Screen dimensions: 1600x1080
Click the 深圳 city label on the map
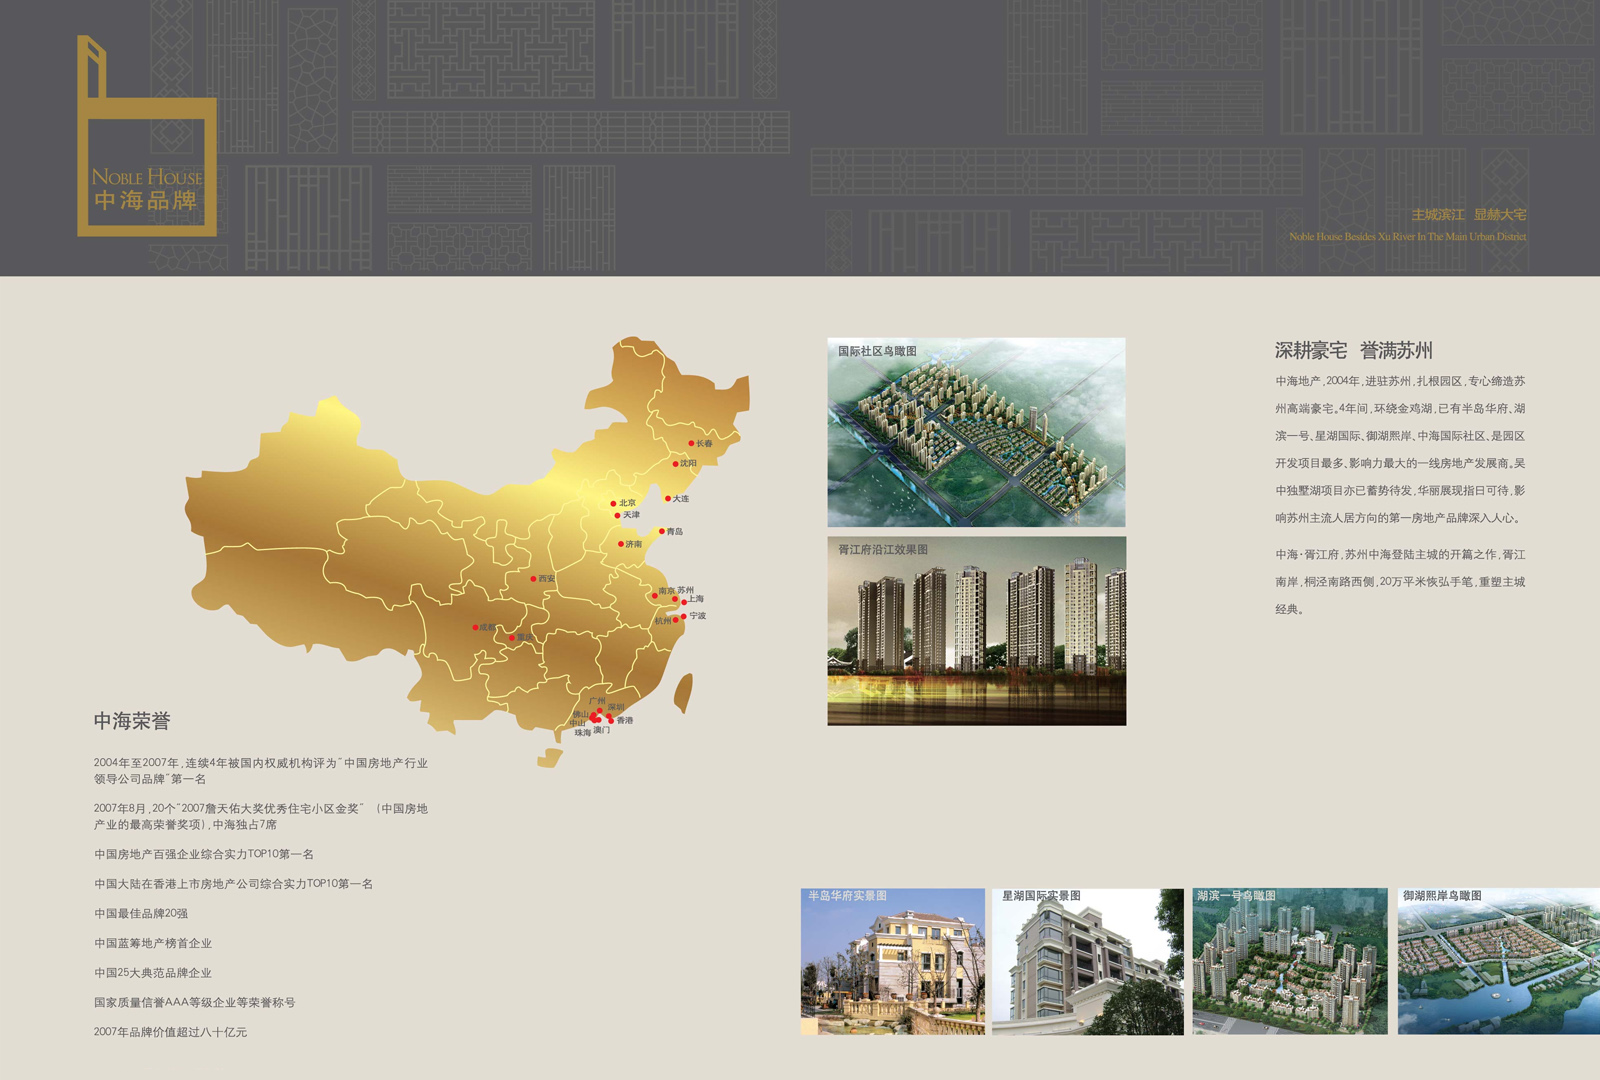coord(616,707)
